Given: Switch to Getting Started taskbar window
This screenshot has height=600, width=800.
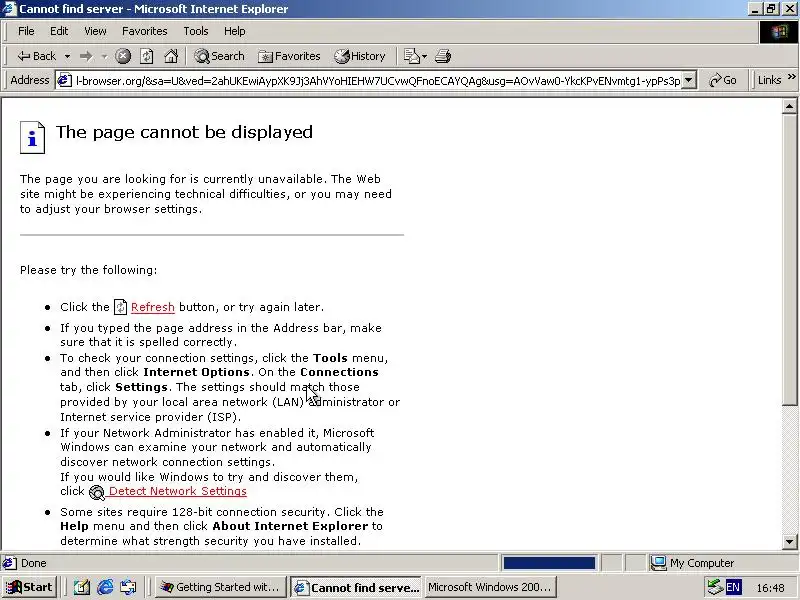Looking at the screenshot, I should pos(220,587).
